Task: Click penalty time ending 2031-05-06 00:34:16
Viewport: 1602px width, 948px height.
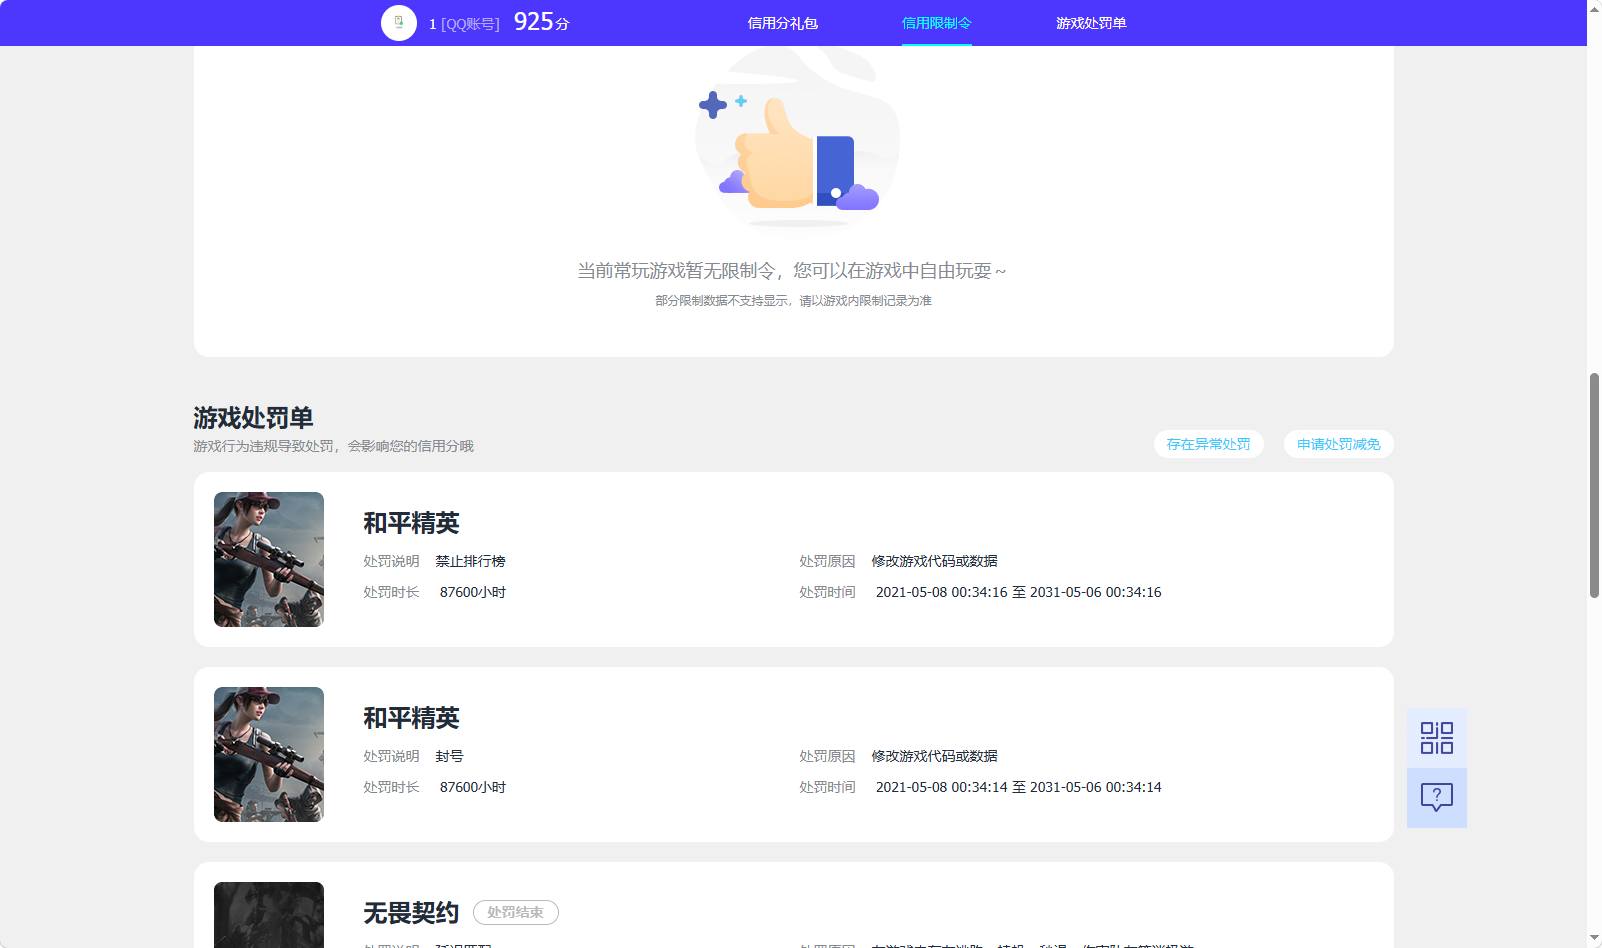Action: (x=1018, y=592)
